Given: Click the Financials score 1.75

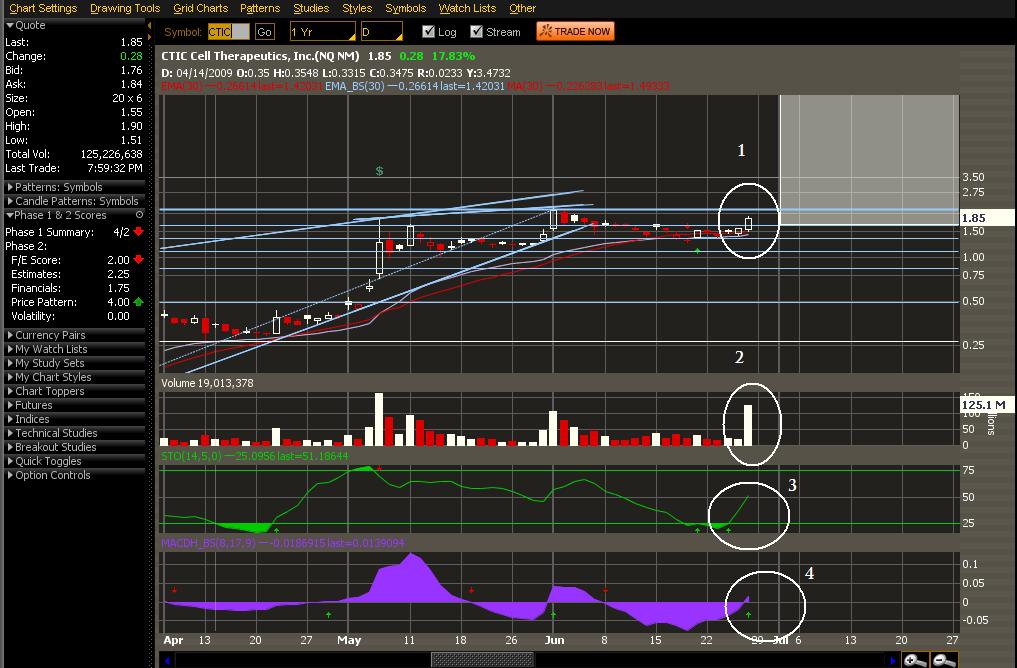Looking at the screenshot, I should 118,288.
